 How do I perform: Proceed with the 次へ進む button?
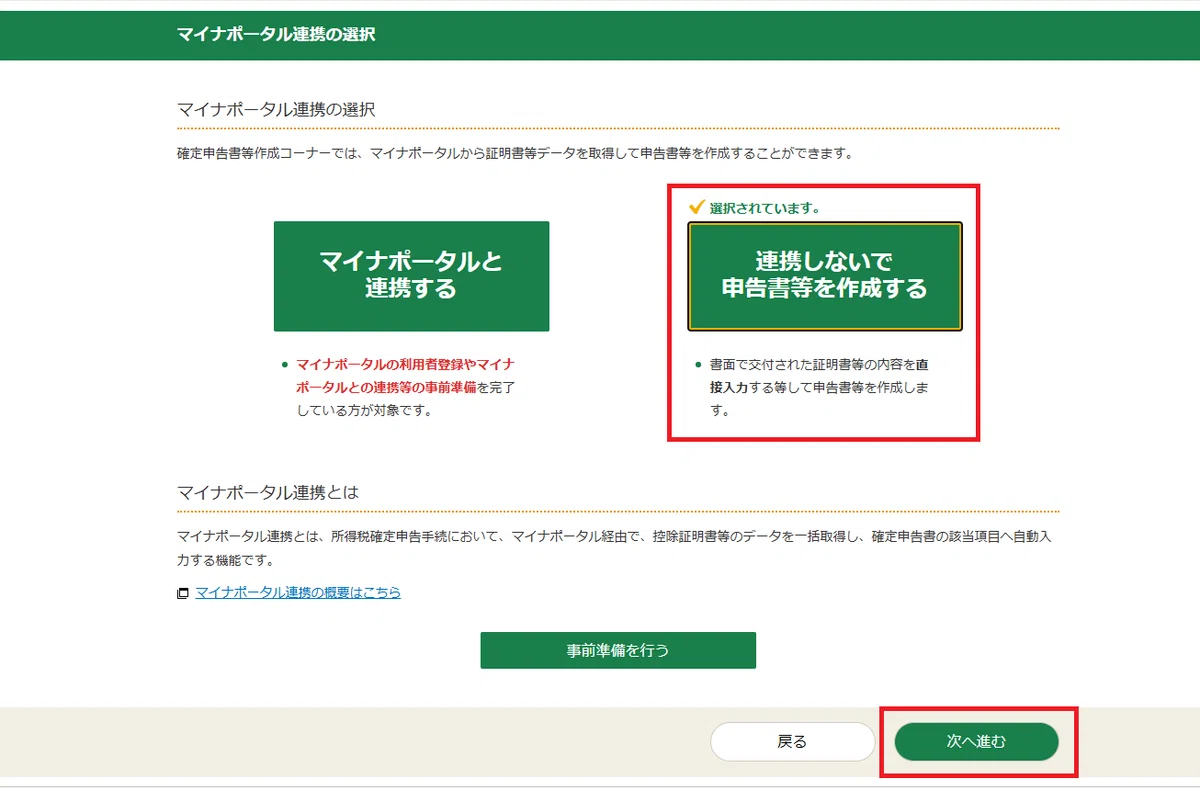point(976,742)
